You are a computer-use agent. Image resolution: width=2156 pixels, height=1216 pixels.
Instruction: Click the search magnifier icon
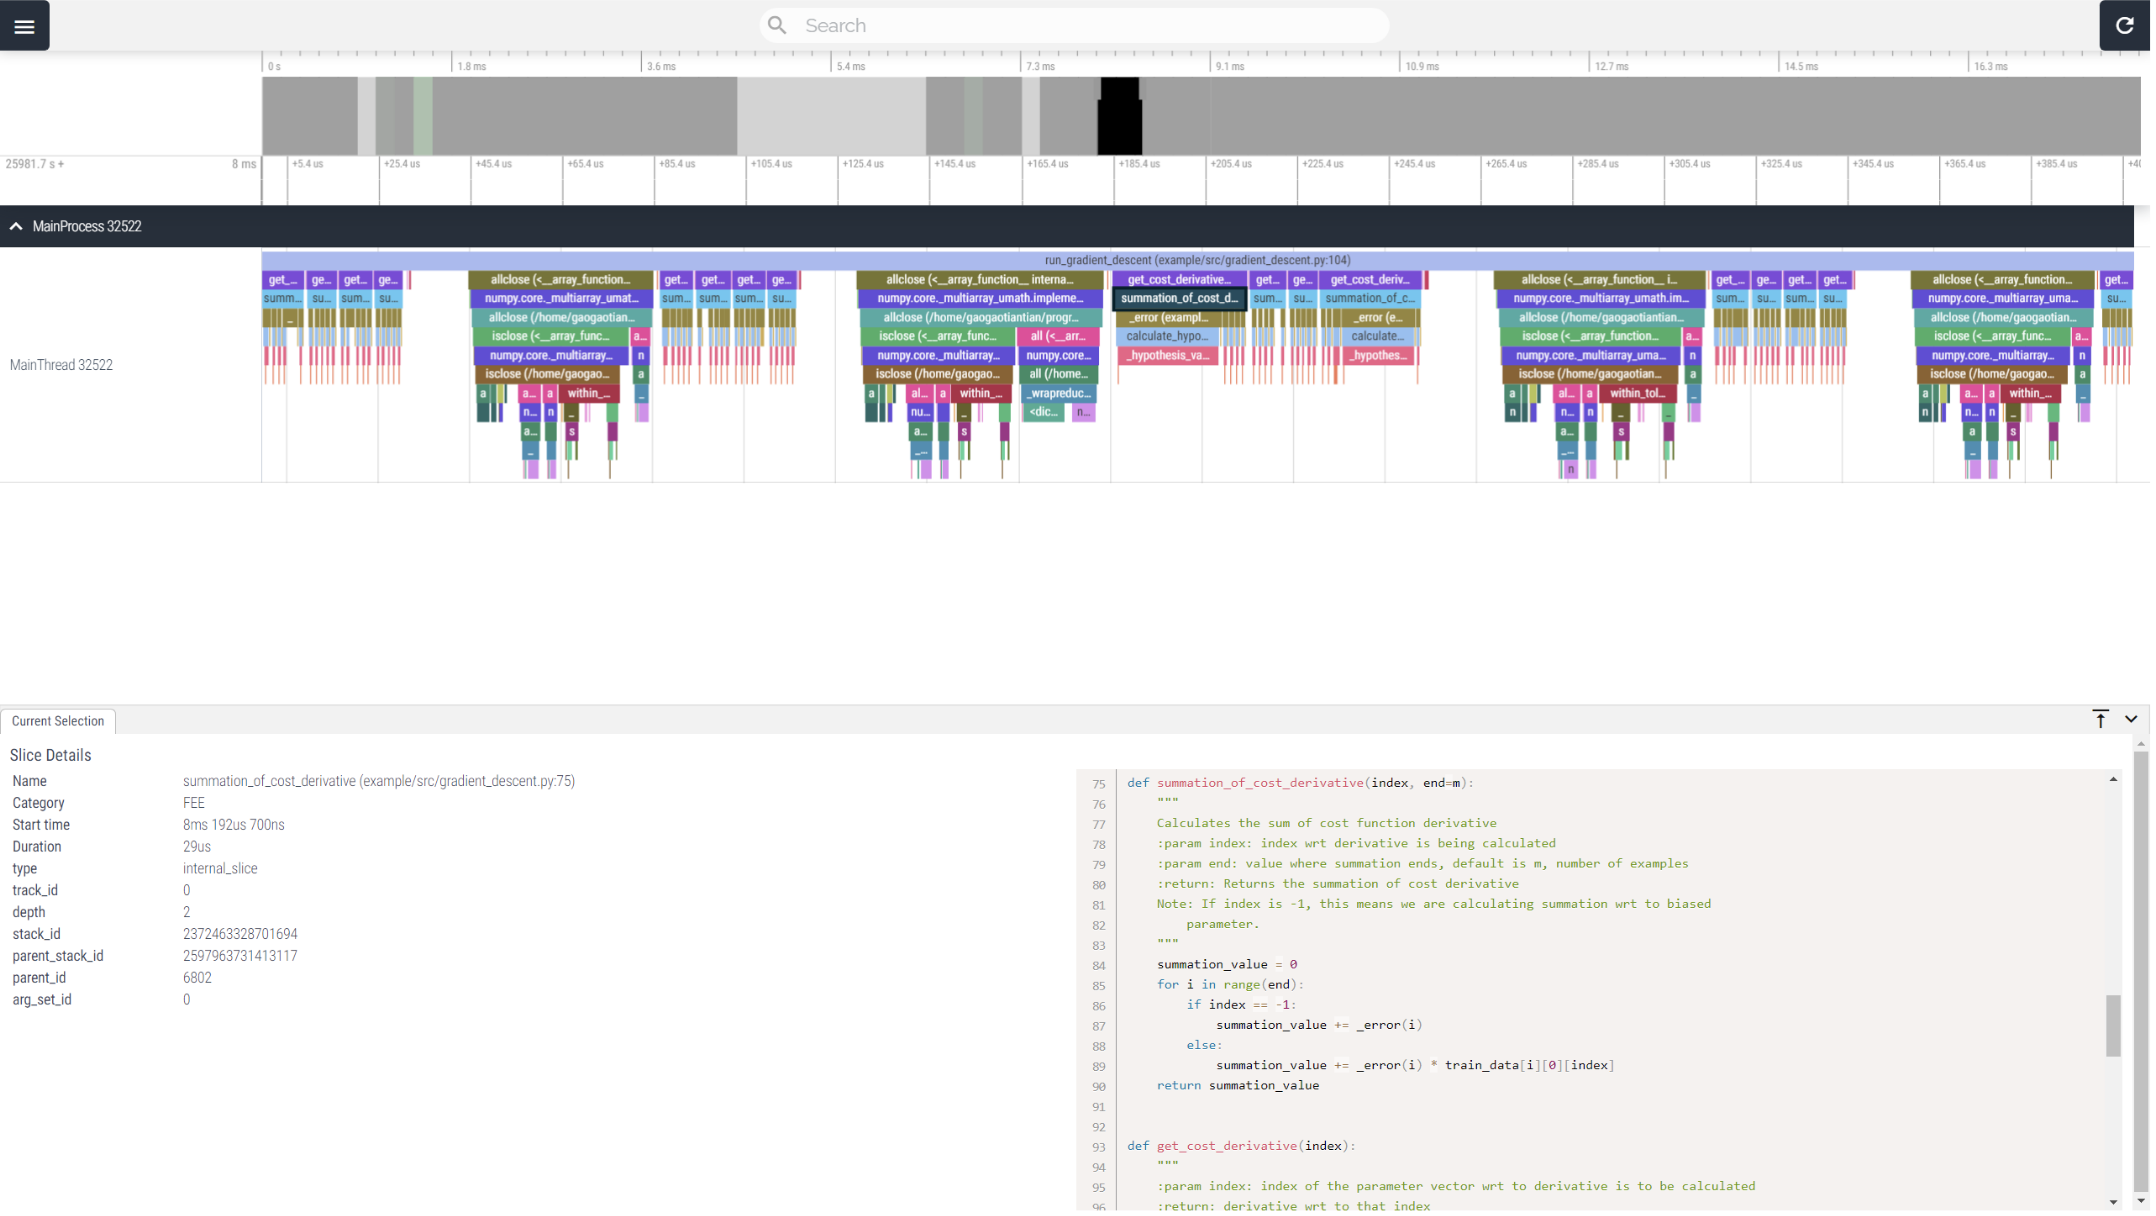pos(777,25)
